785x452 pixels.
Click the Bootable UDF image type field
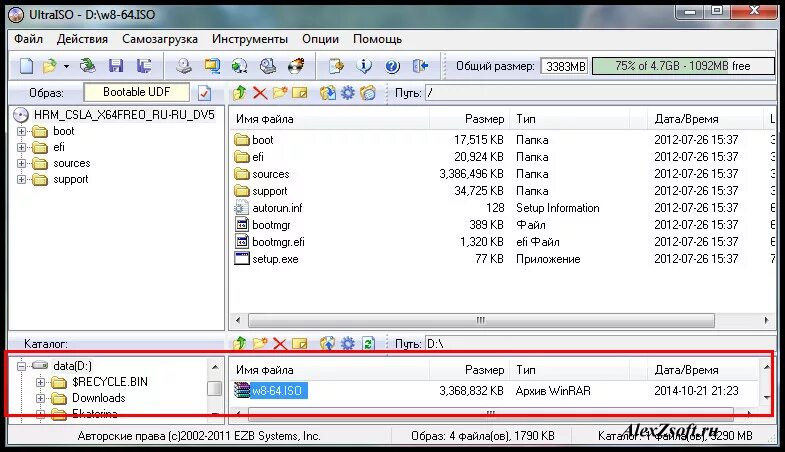(x=137, y=92)
